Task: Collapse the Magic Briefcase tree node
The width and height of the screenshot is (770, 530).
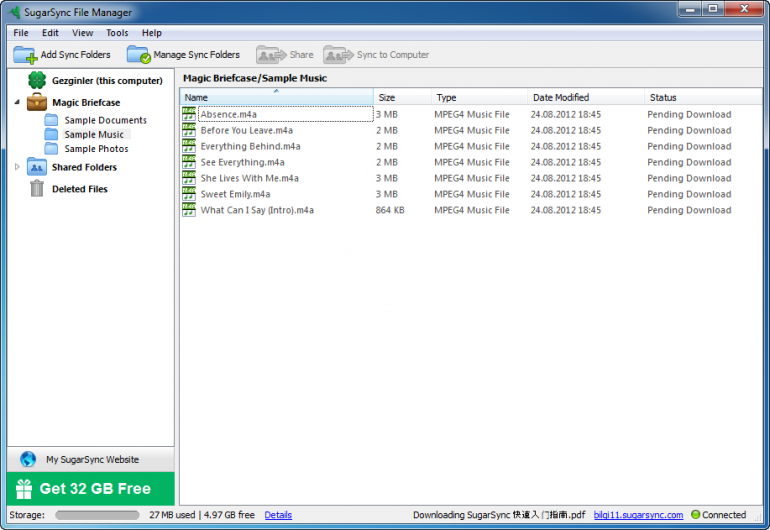Action: 17,102
